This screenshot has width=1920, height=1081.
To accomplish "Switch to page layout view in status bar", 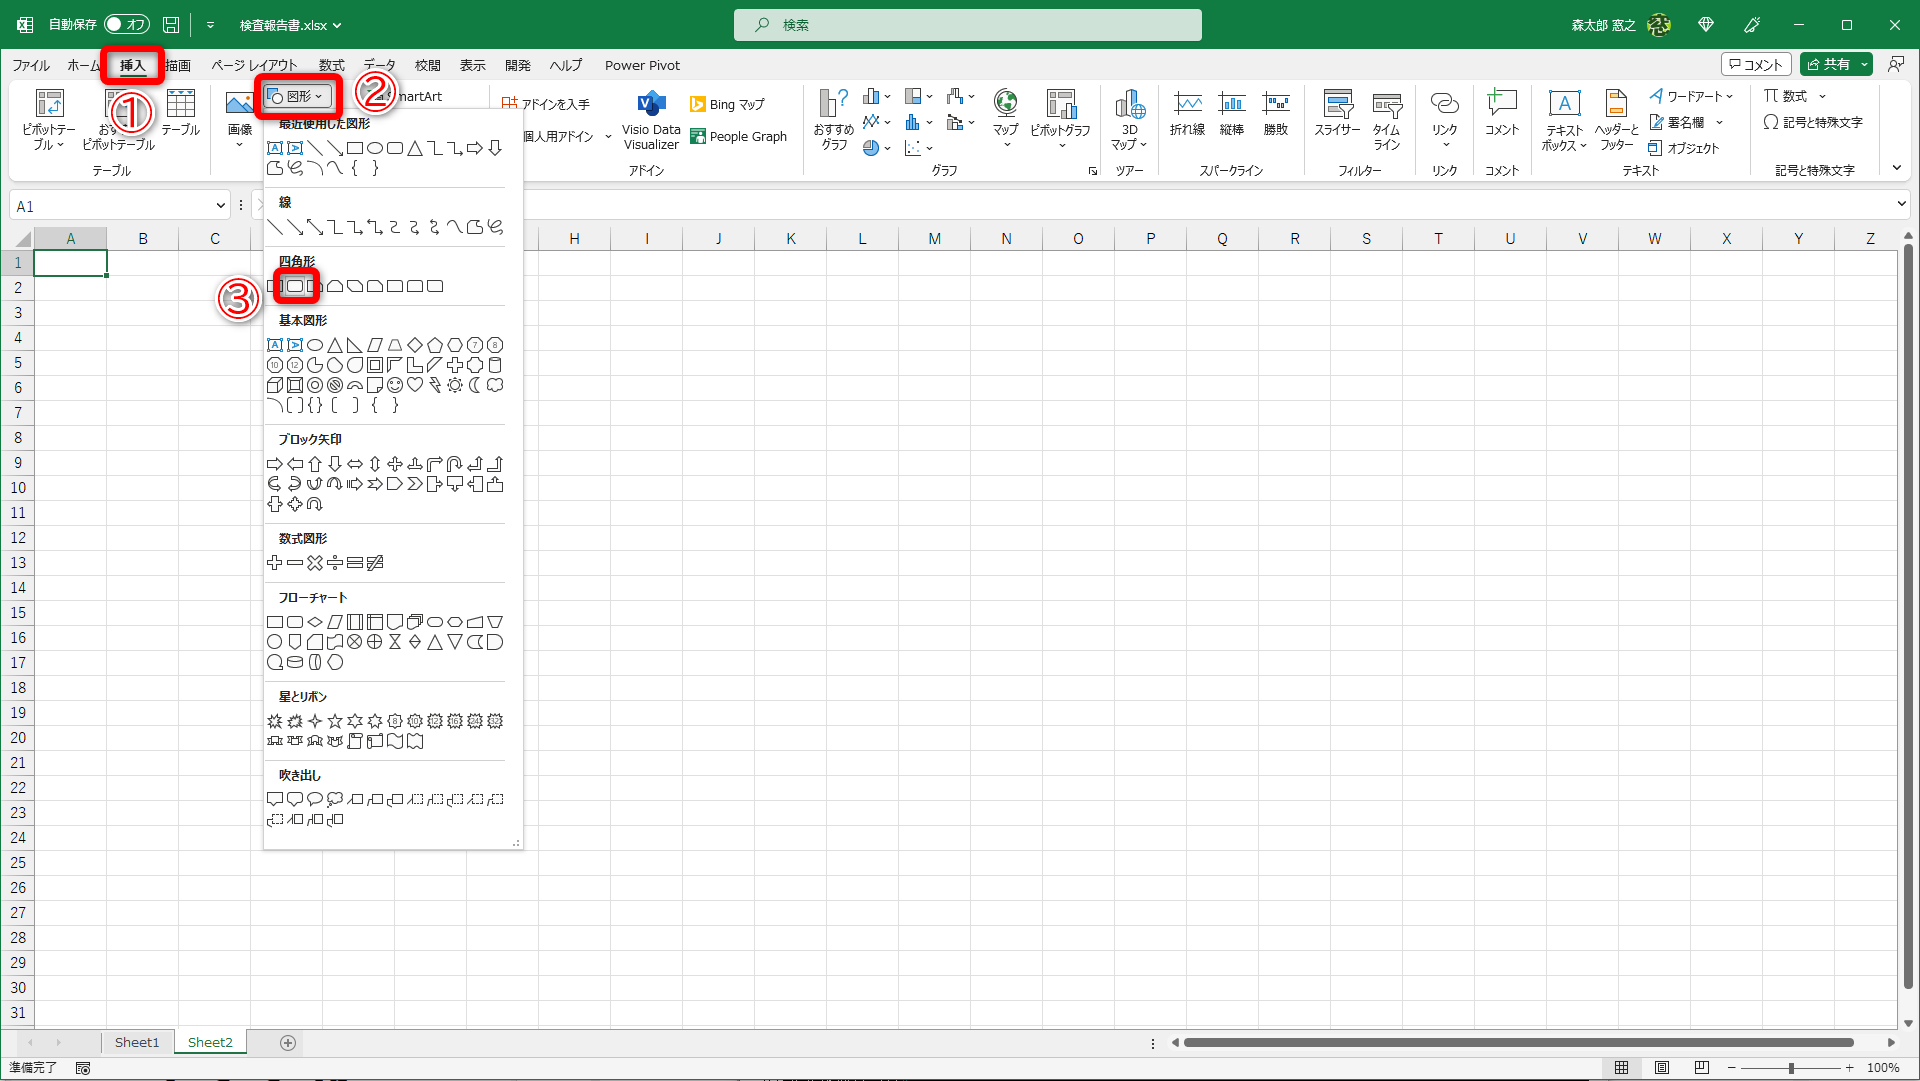I will coord(1662,1068).
